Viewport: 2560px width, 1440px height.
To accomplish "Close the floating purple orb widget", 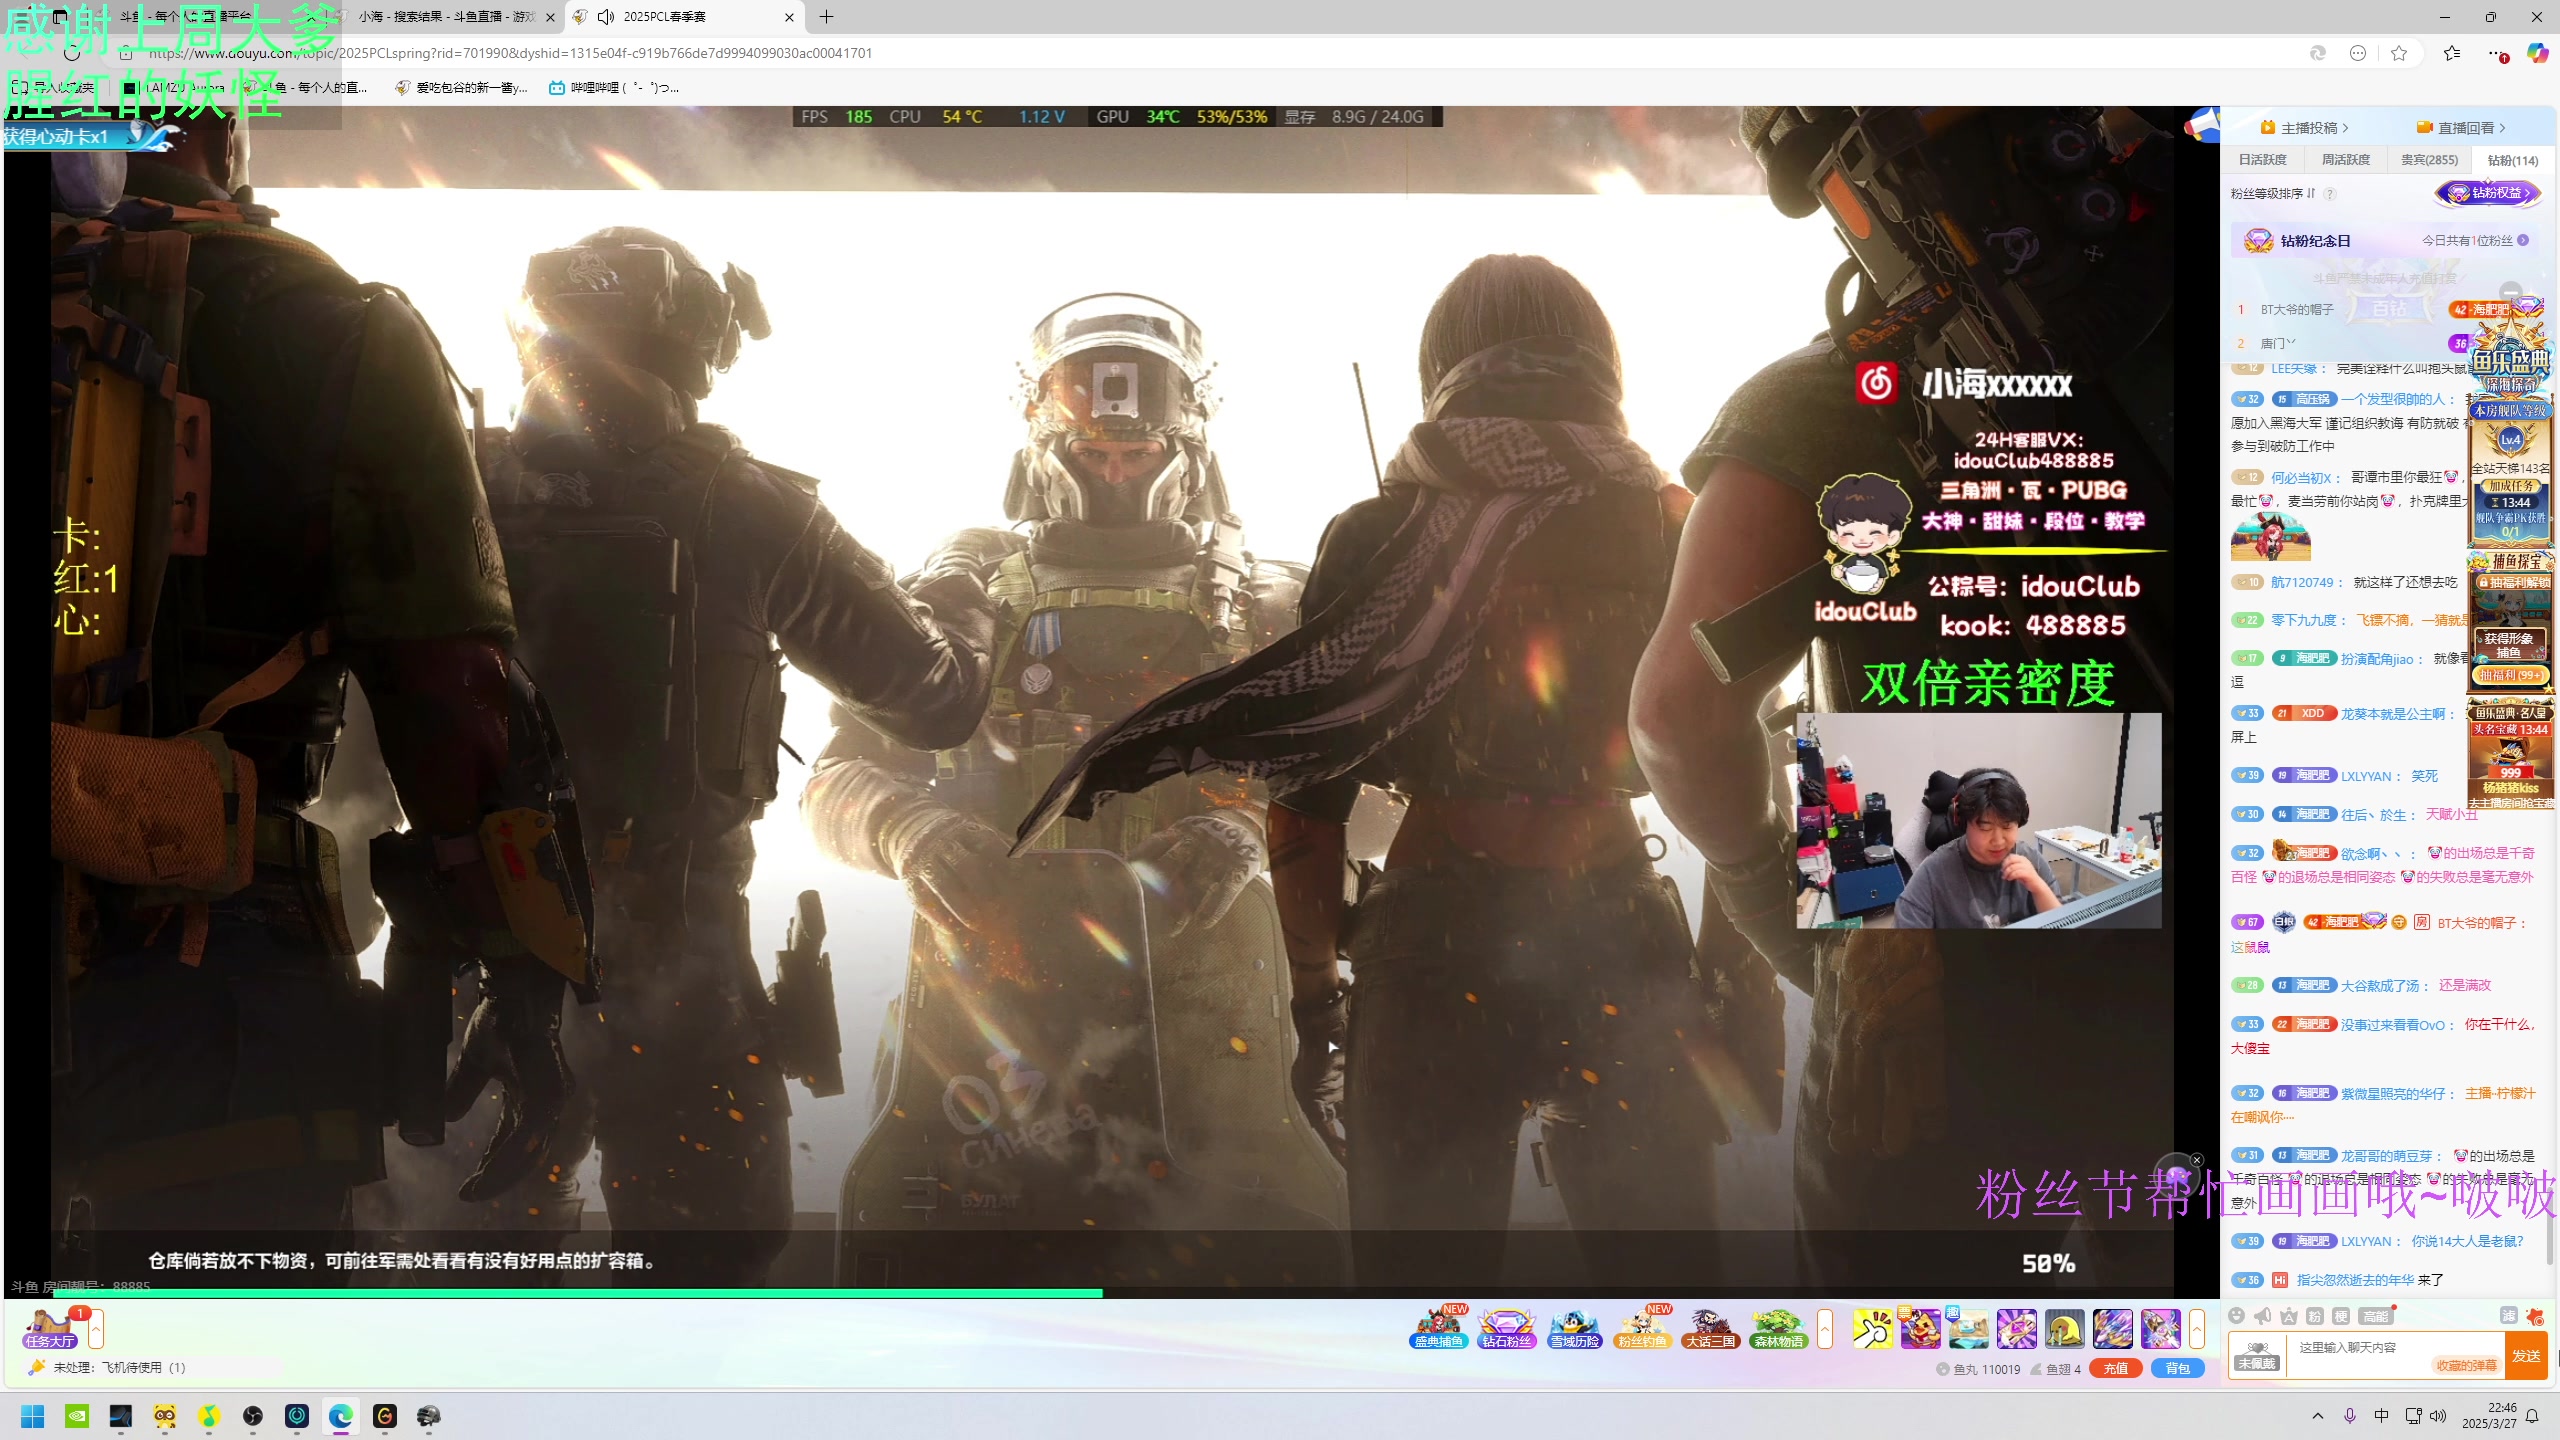I will pyautogui.click(x=2197, y=1160).
